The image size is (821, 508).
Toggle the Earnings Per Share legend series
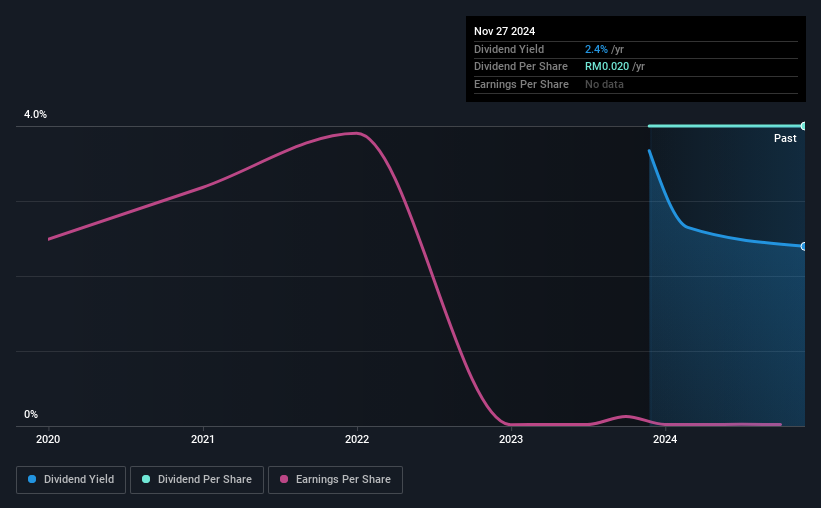(335, 479)
